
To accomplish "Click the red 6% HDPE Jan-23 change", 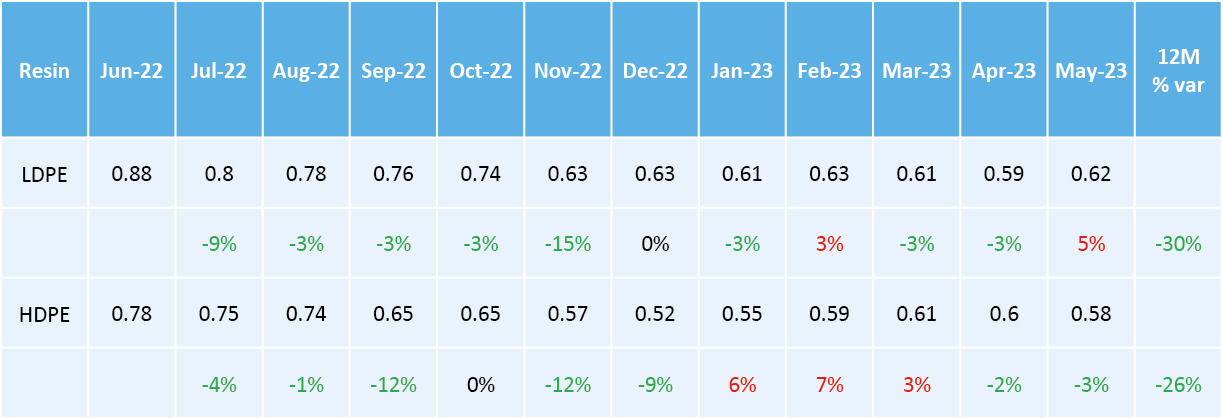I will (x=742, y=384).
